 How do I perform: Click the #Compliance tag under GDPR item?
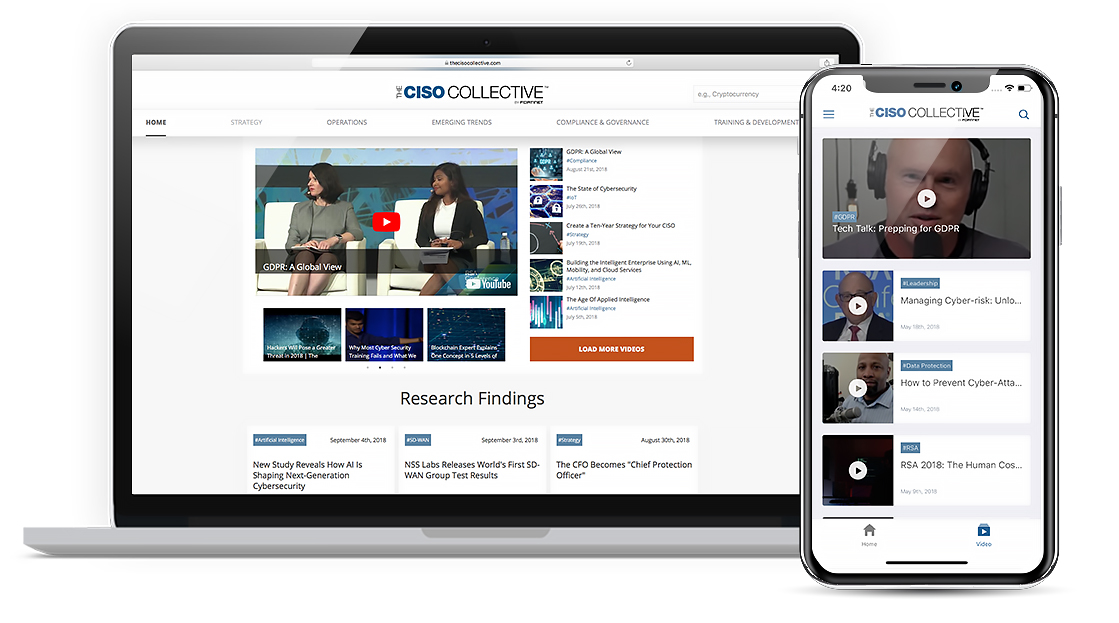pyautogui.click(x=582, y=161)
